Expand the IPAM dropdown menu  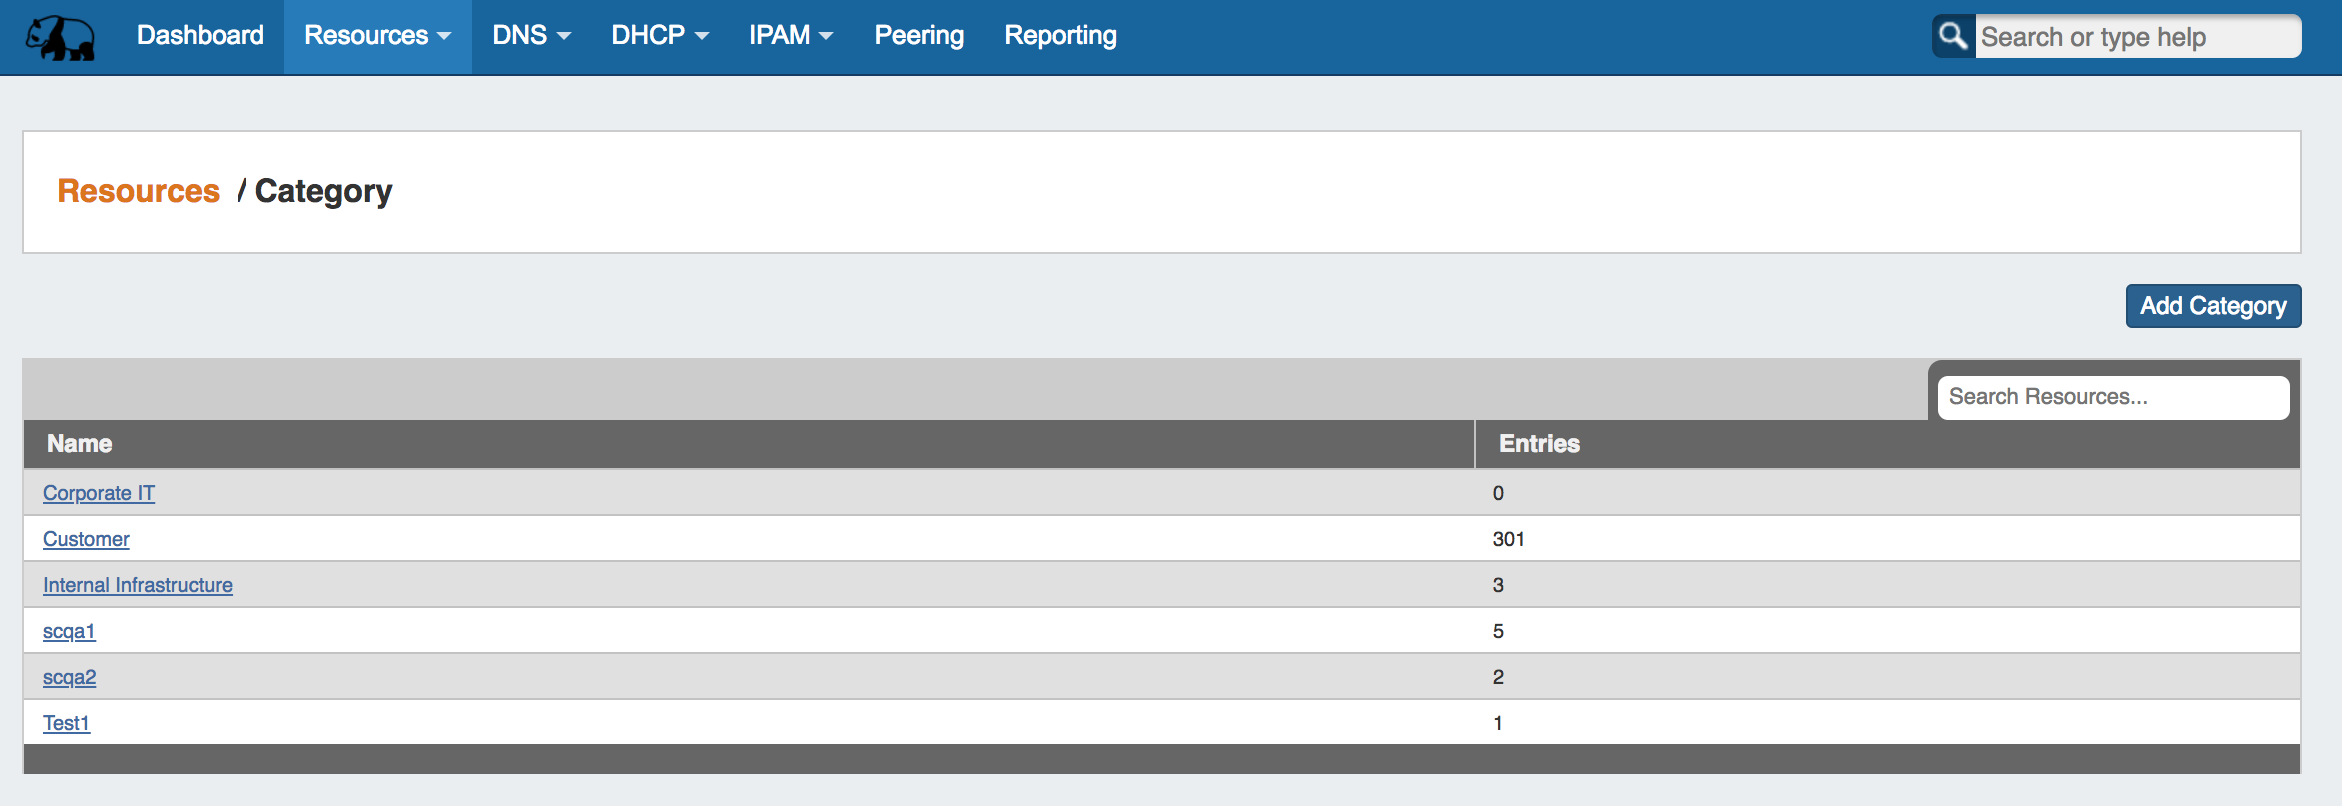(x=790, y=36)
